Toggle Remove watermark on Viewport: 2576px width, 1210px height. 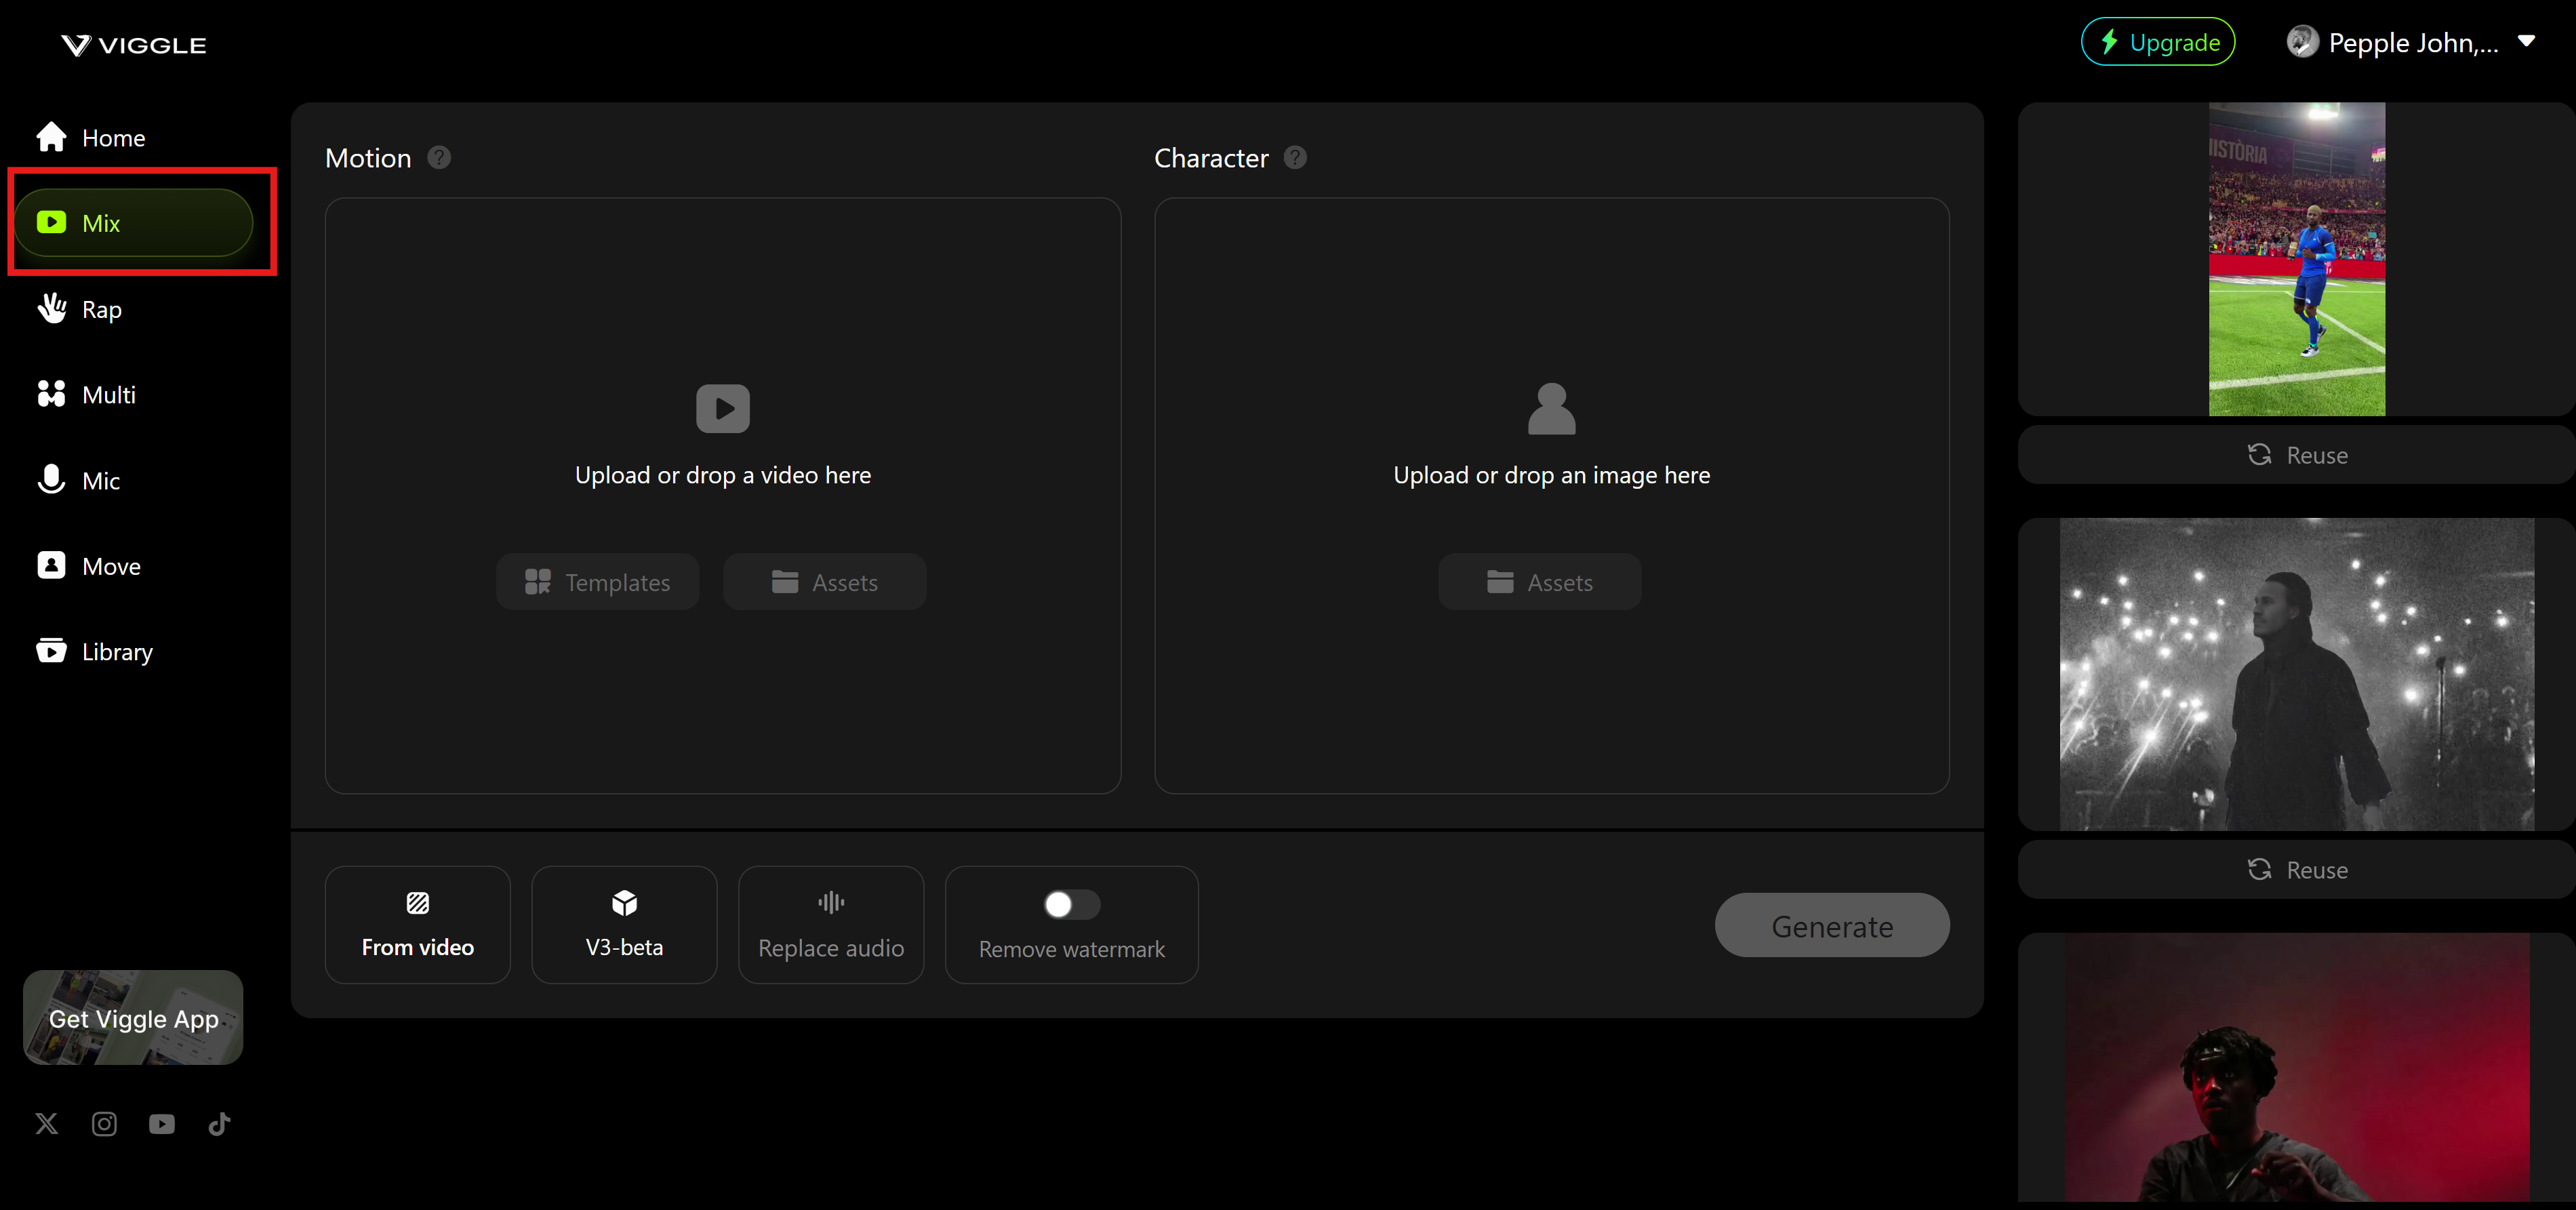1070,905
